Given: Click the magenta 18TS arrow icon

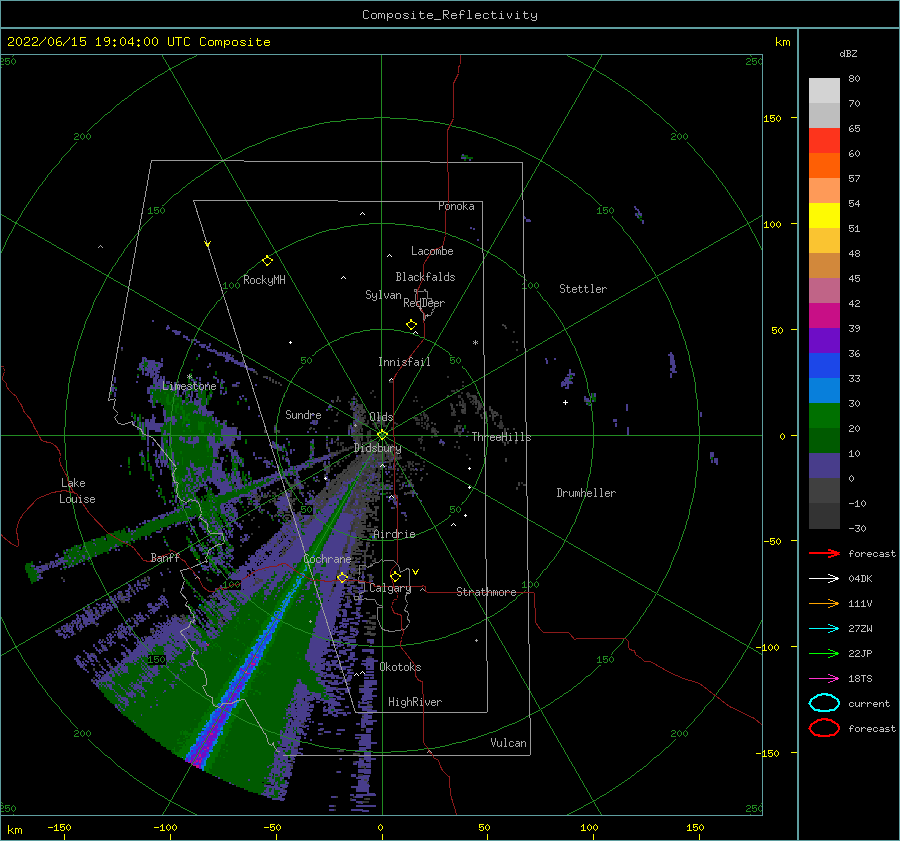Looking at the screenshot, I should [824, 679].
